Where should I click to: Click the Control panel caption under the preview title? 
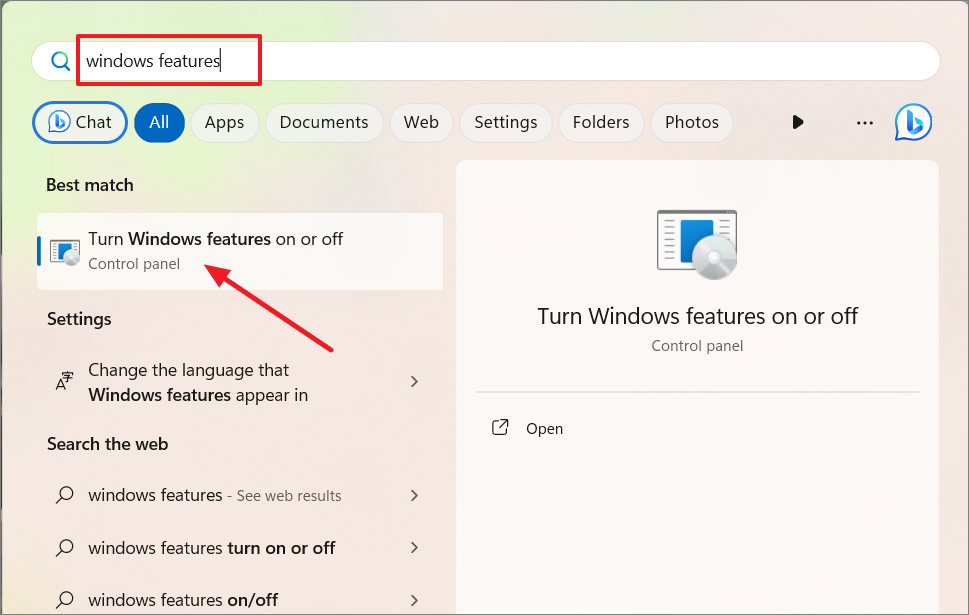tap(697, 346)
